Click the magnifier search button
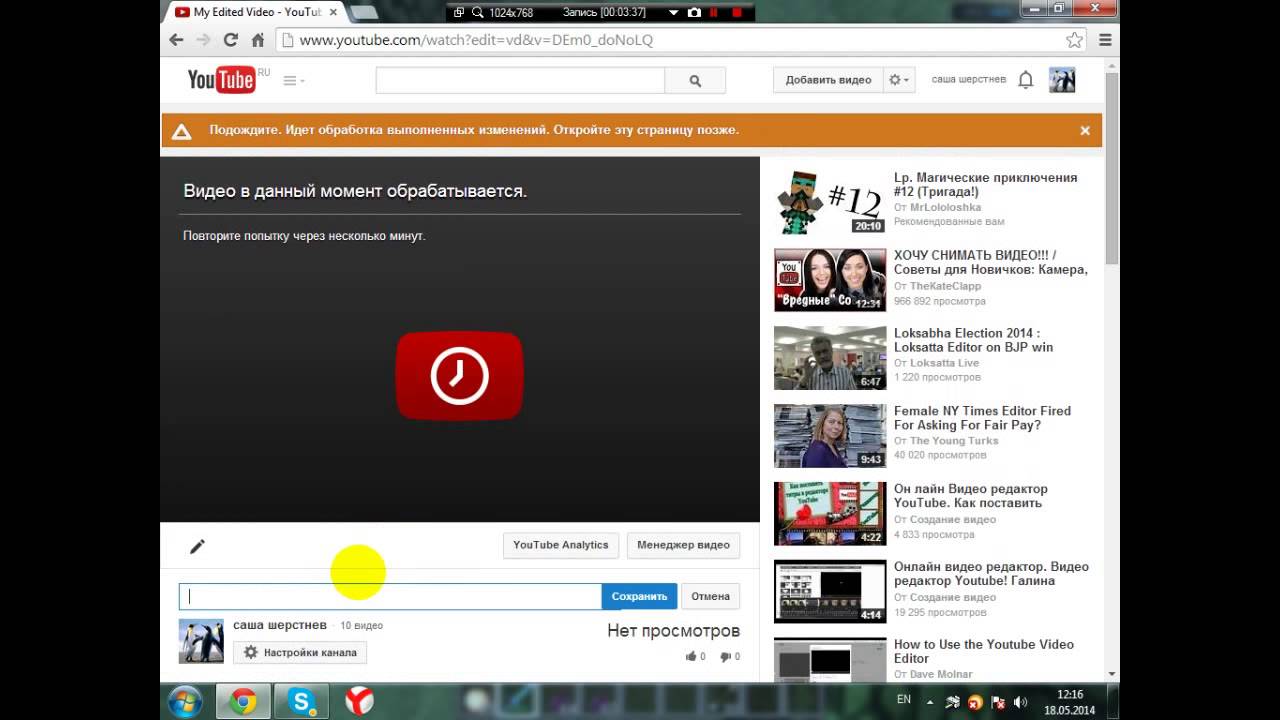1280x720 pixels. (x=695, y=81)
